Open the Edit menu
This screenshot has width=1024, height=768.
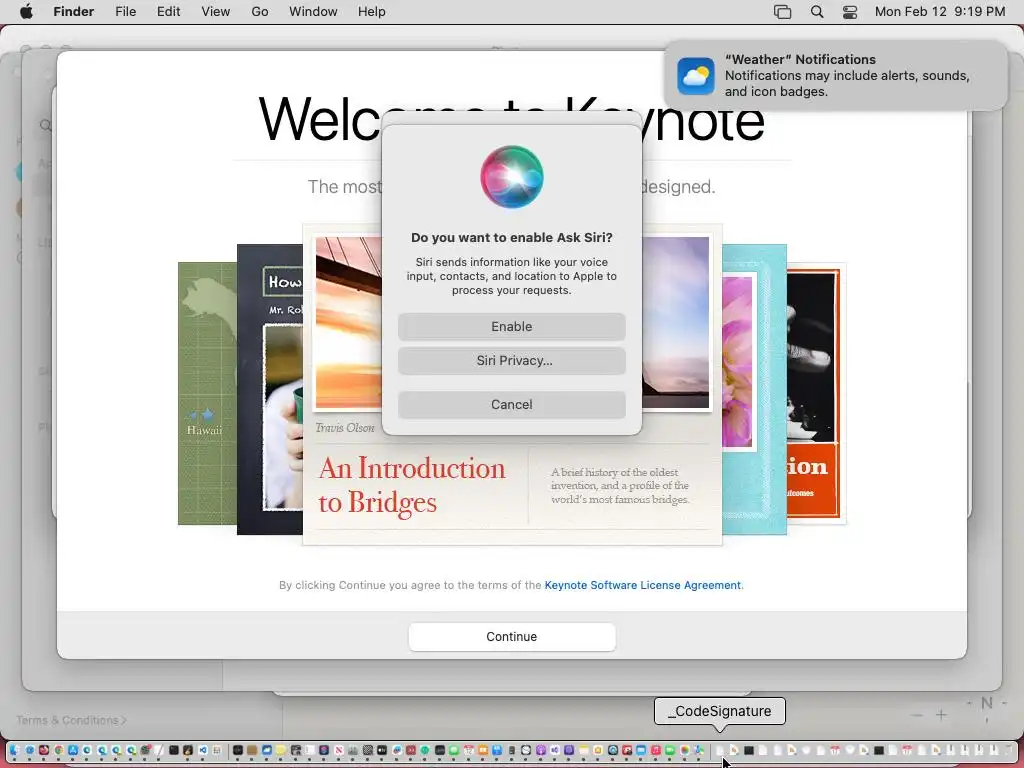pos(168,12)
